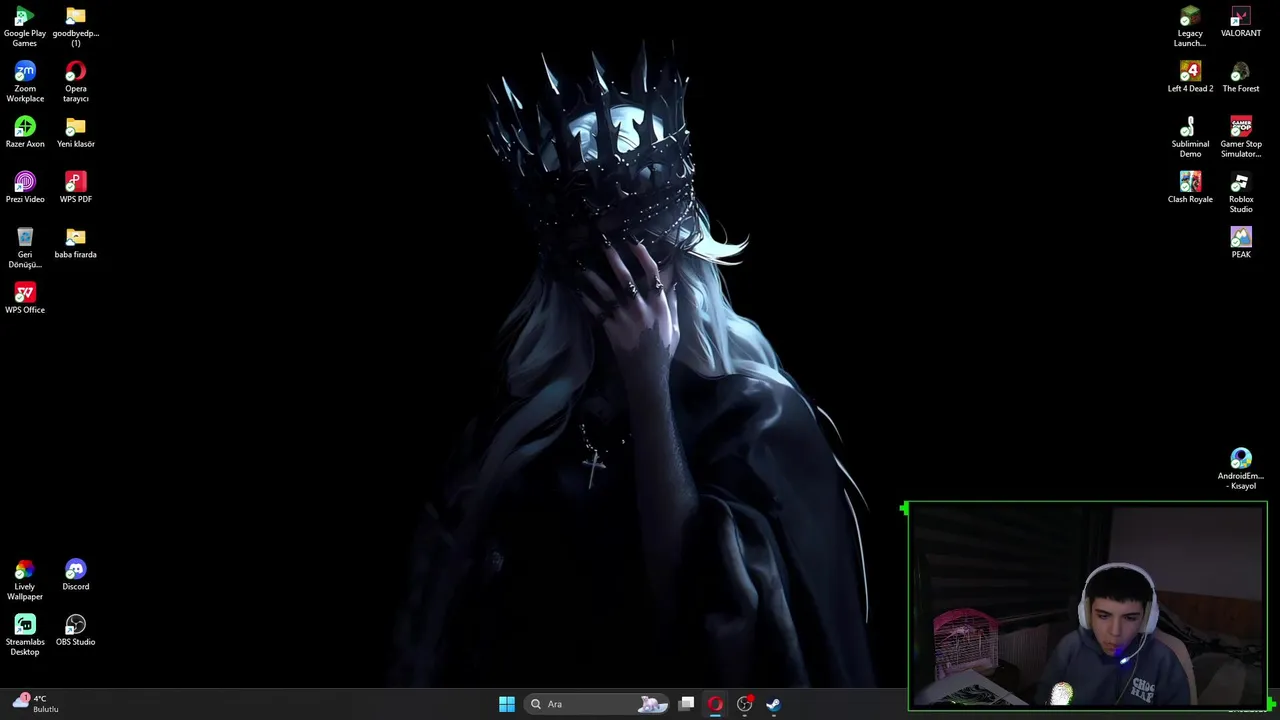
Task: Select the Prezi Video desktop shortcut
Action: pyautogui.click(x=25, y=187)
